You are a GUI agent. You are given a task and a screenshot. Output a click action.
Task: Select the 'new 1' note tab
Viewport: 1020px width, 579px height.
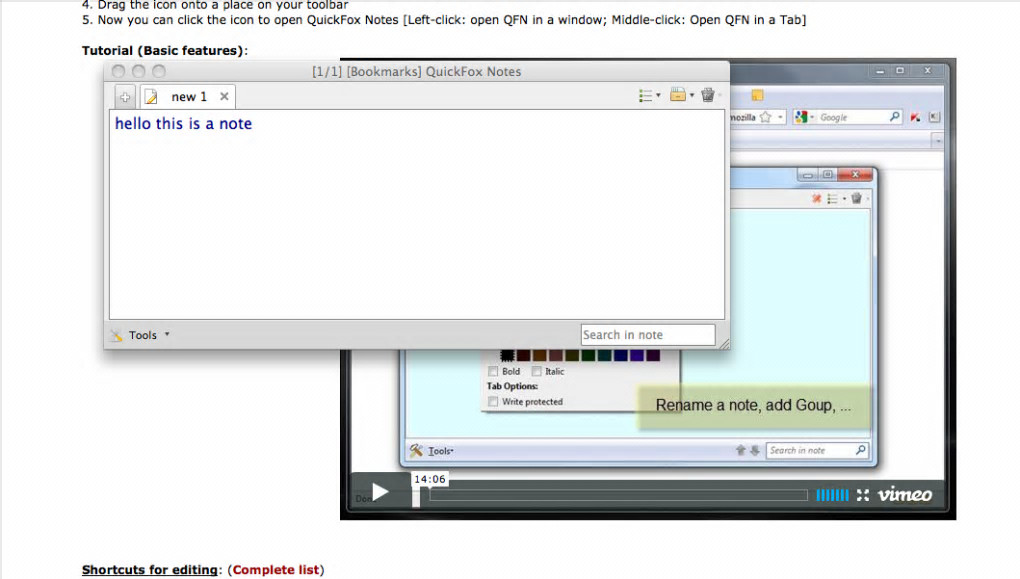188,97
